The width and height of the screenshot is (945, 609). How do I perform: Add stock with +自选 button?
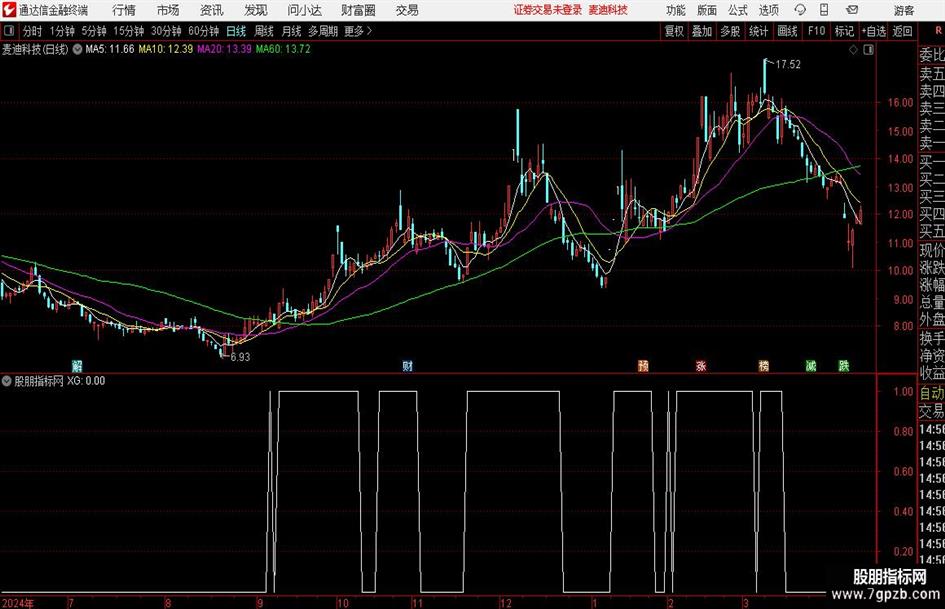pos(873,31)
